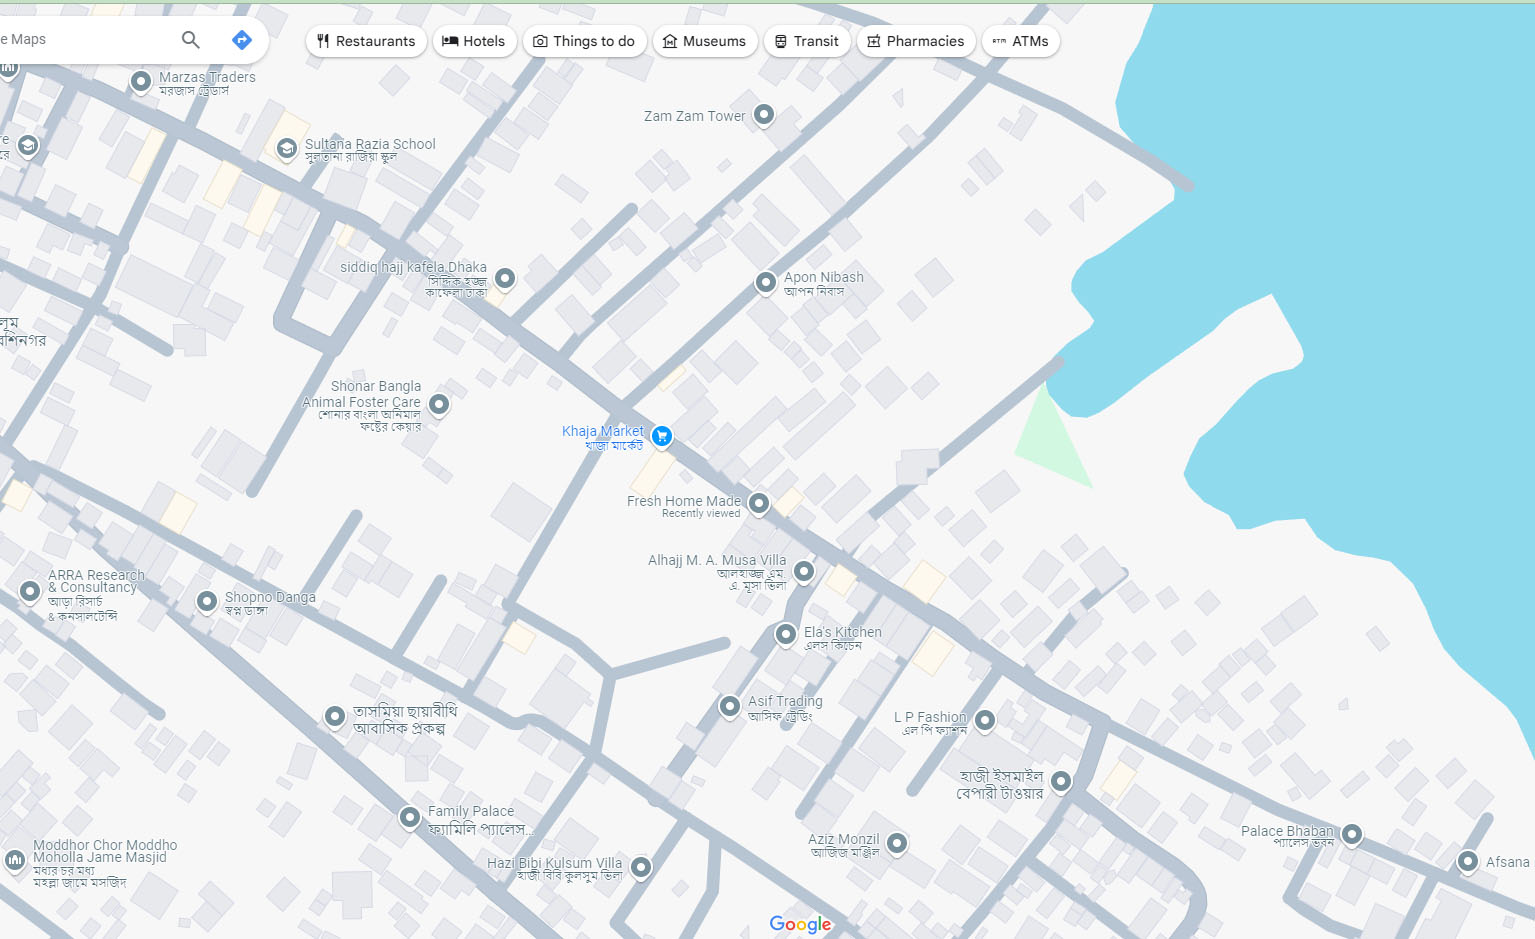Open the Sultana Razia School marker
1535x939 pixels.
287,149
